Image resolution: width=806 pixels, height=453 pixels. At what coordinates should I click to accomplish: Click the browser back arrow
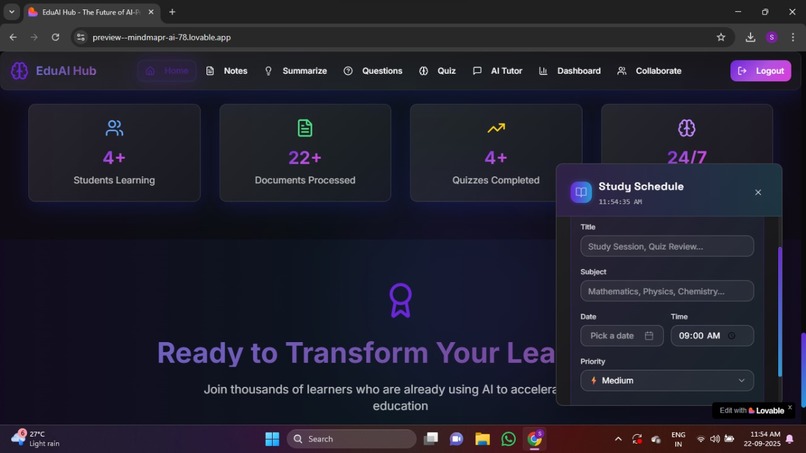13,37
